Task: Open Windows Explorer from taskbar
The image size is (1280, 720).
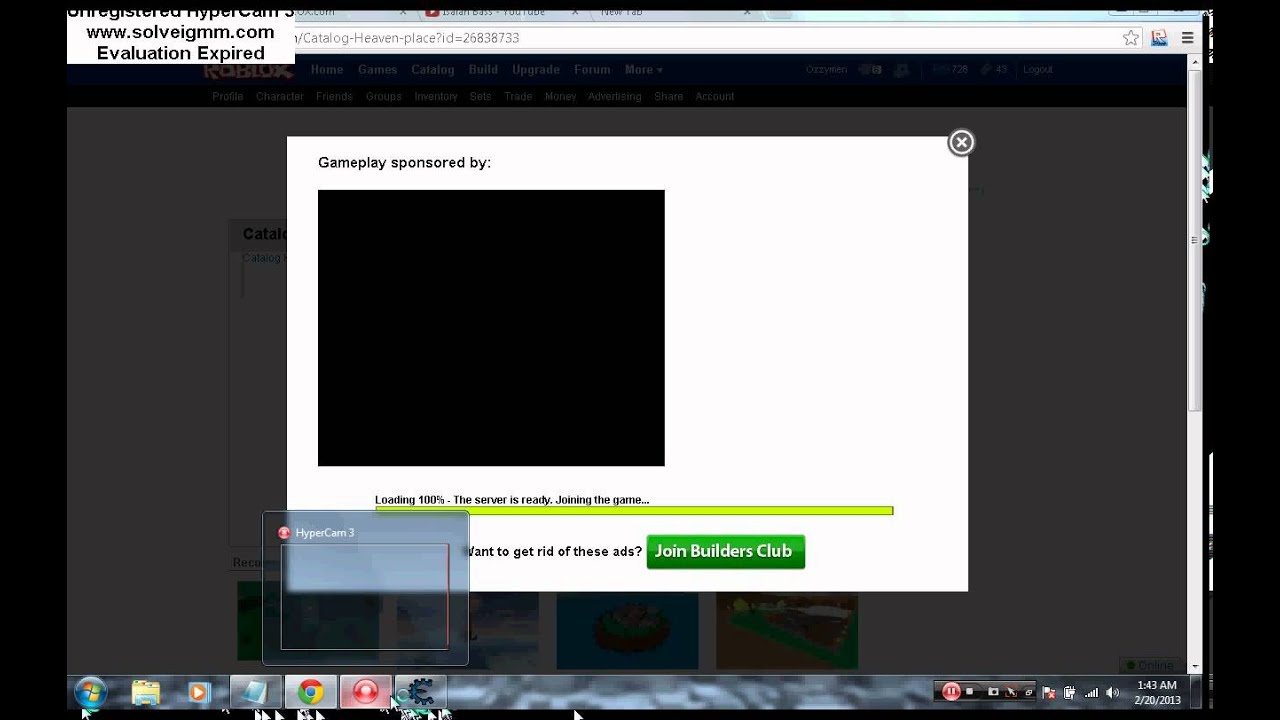Action: [x=146, y=692]
